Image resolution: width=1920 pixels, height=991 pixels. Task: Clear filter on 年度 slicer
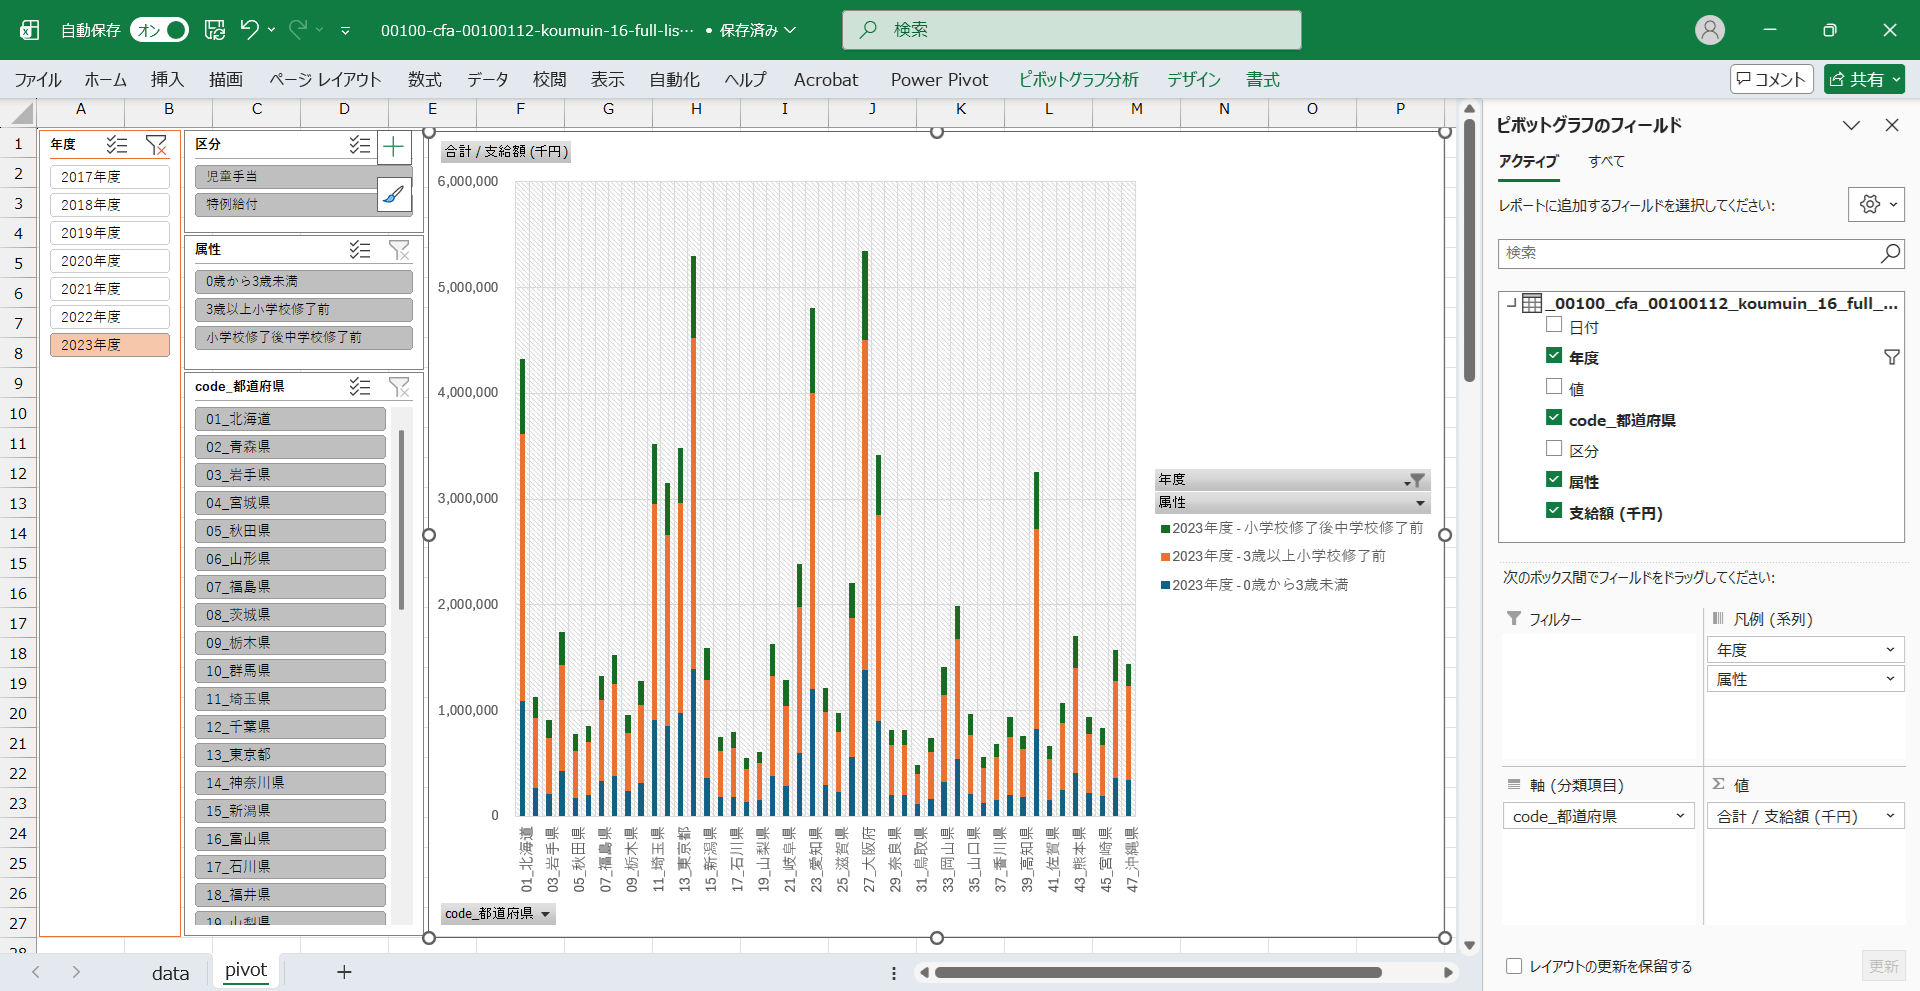[x=156, y=145]
